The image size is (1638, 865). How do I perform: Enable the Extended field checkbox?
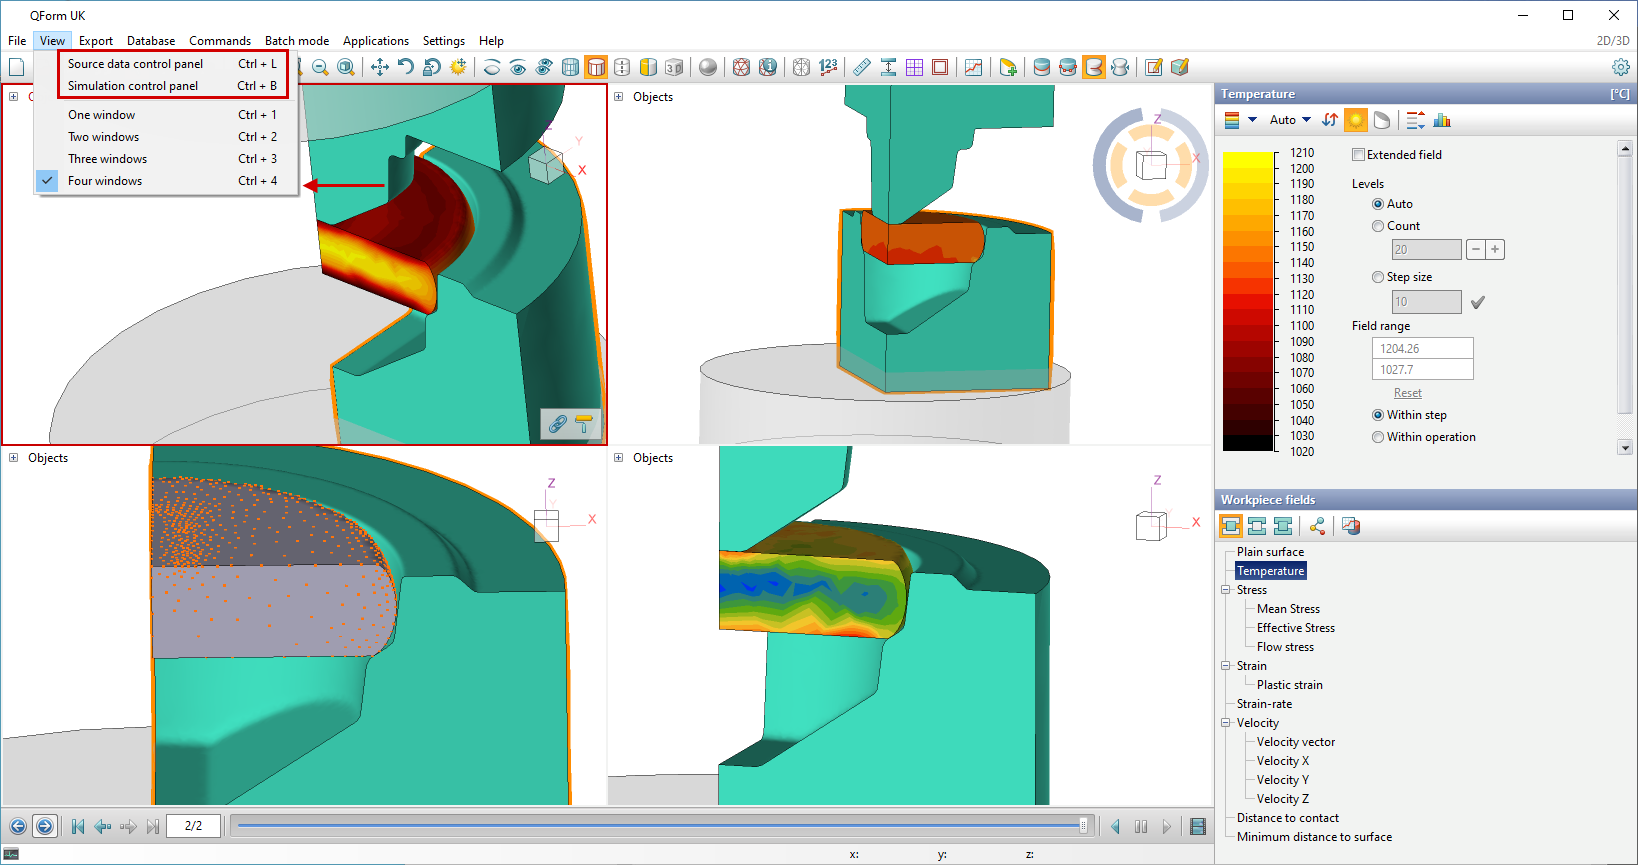pyautogui.click(x=1358, y=155)
